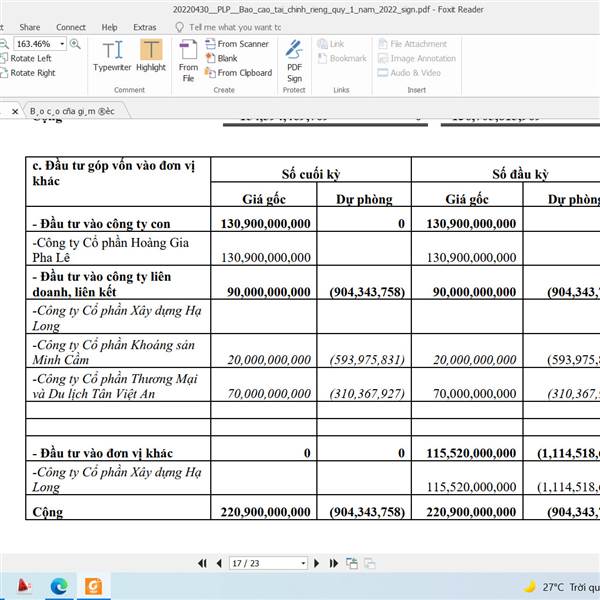Click the Bookmark tool

(x=342, y=58)
